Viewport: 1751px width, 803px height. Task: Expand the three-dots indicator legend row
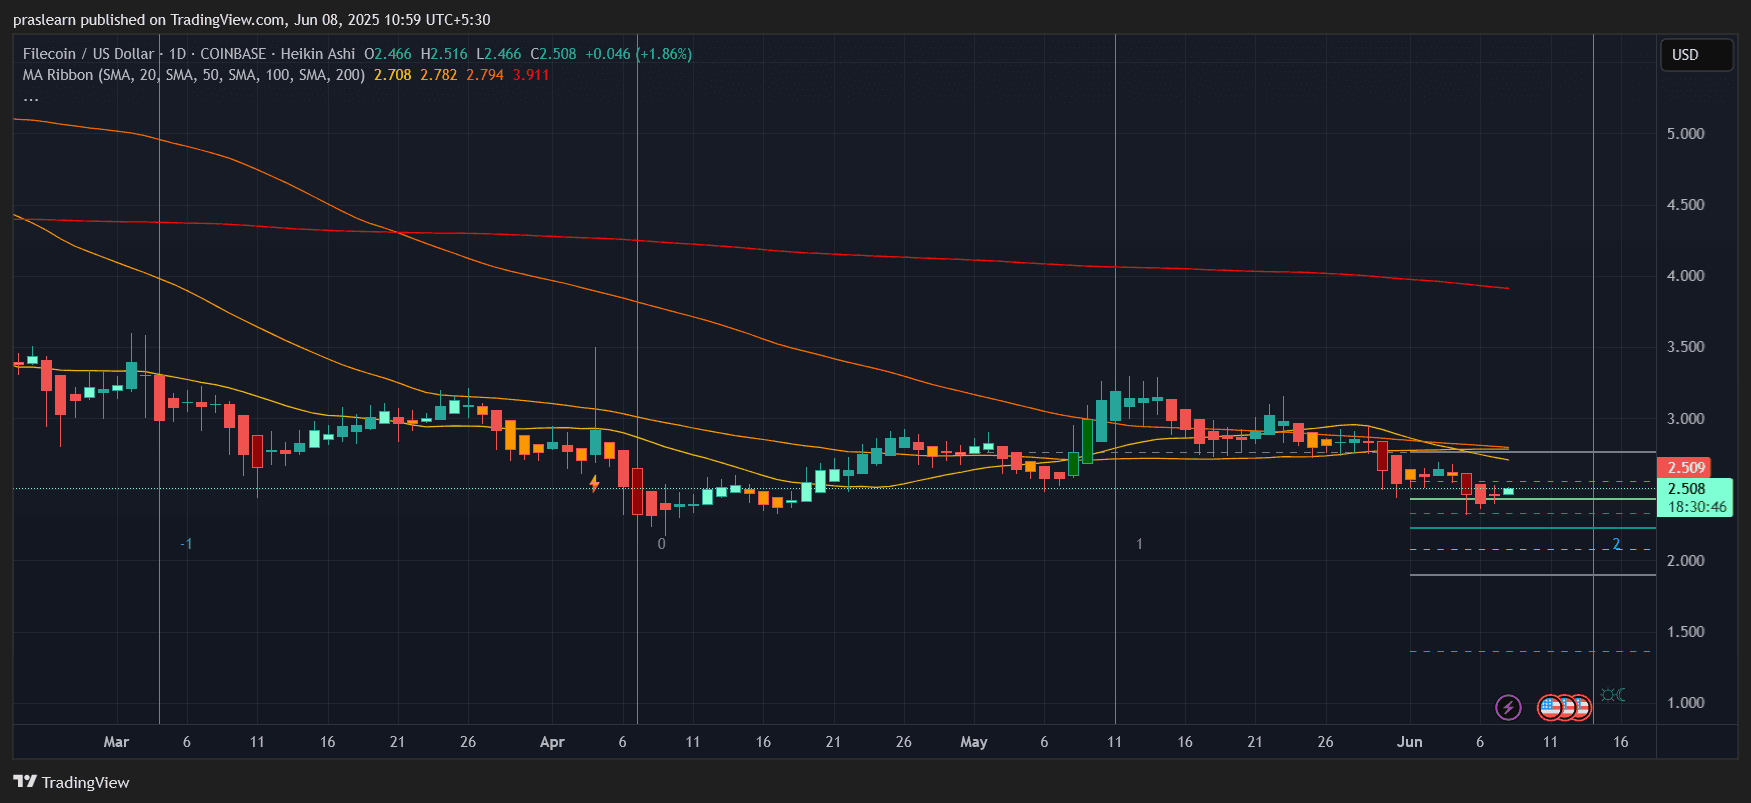pyautogui.click(x=31, y=97)
